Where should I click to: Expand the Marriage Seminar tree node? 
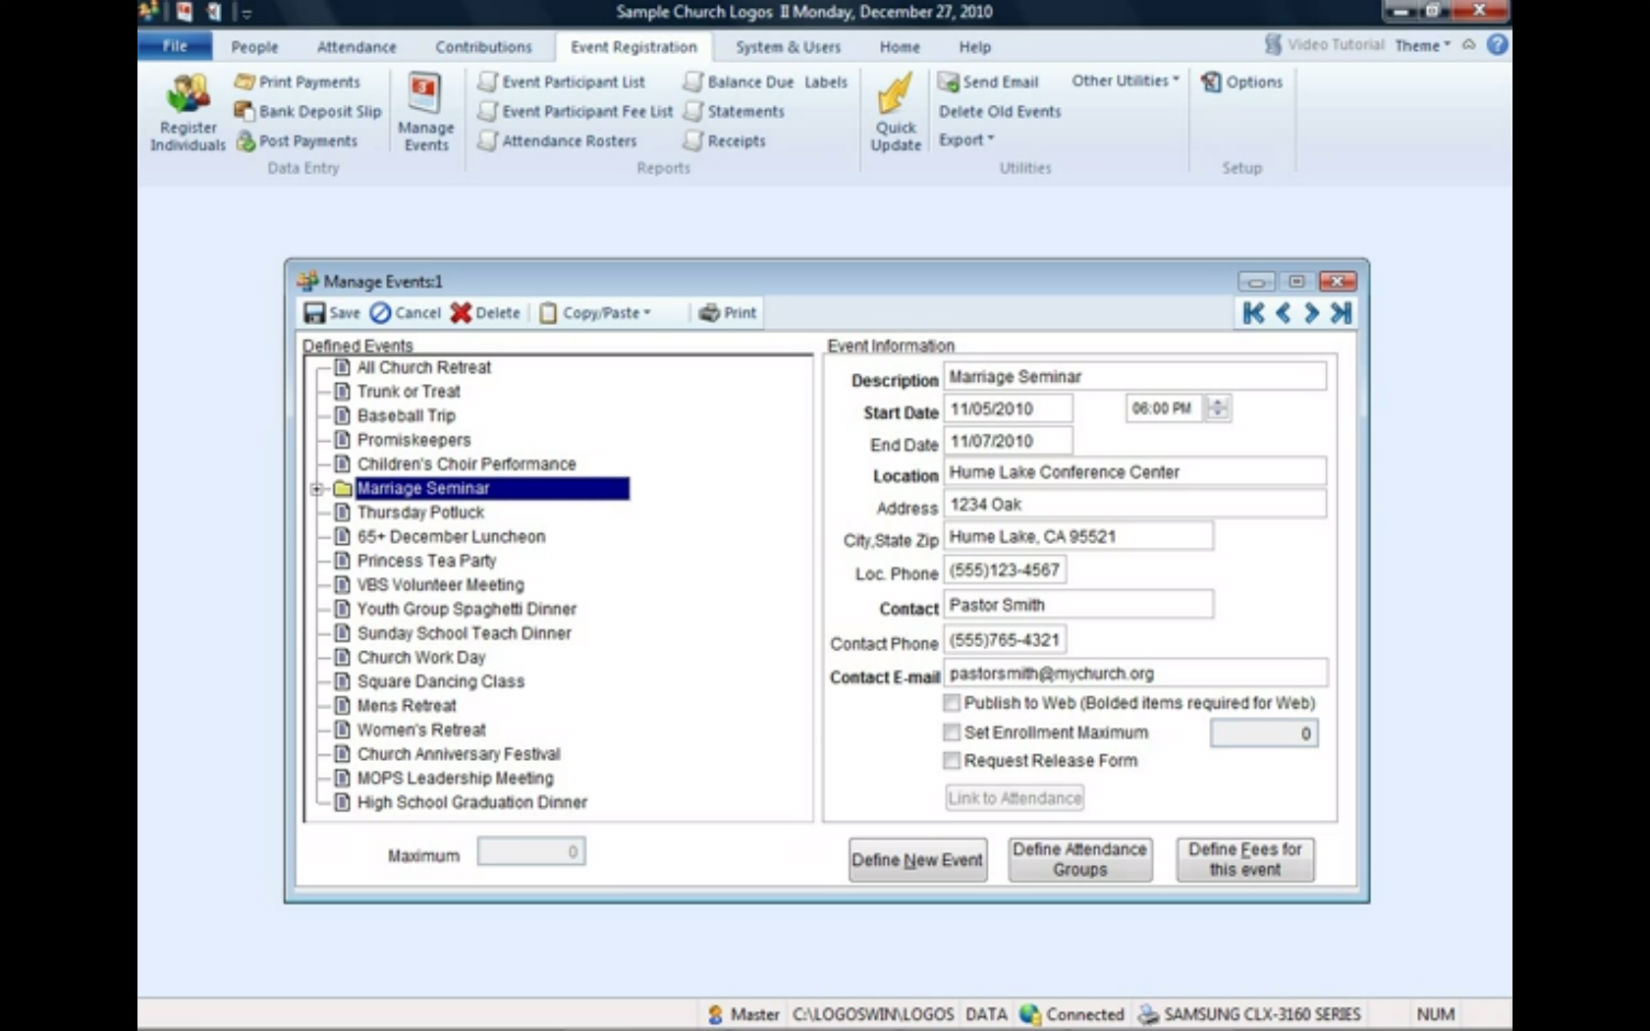318,489
